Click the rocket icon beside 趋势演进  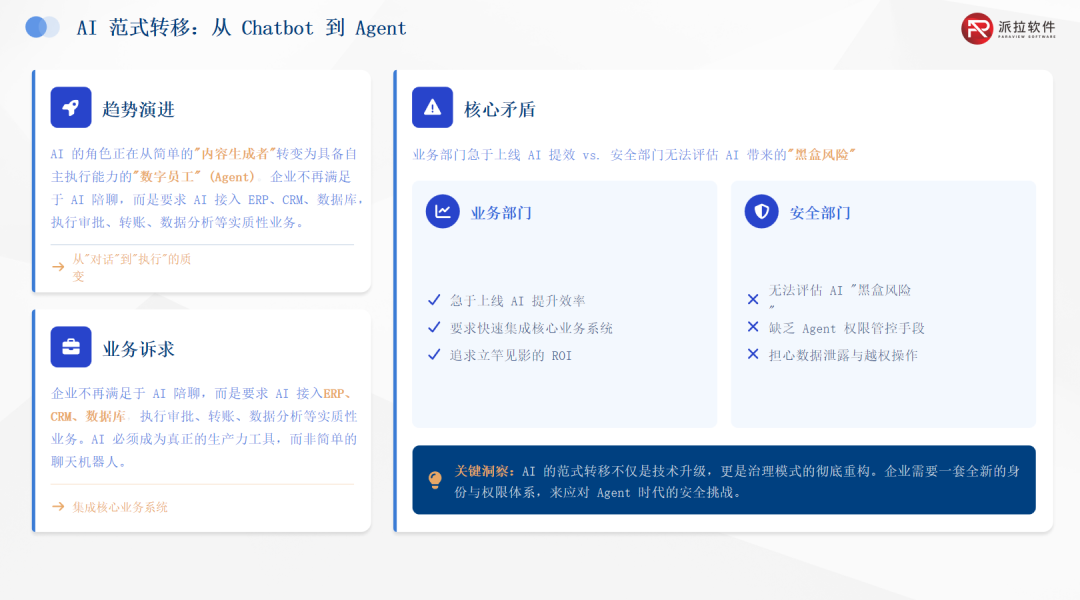[71, 107]
